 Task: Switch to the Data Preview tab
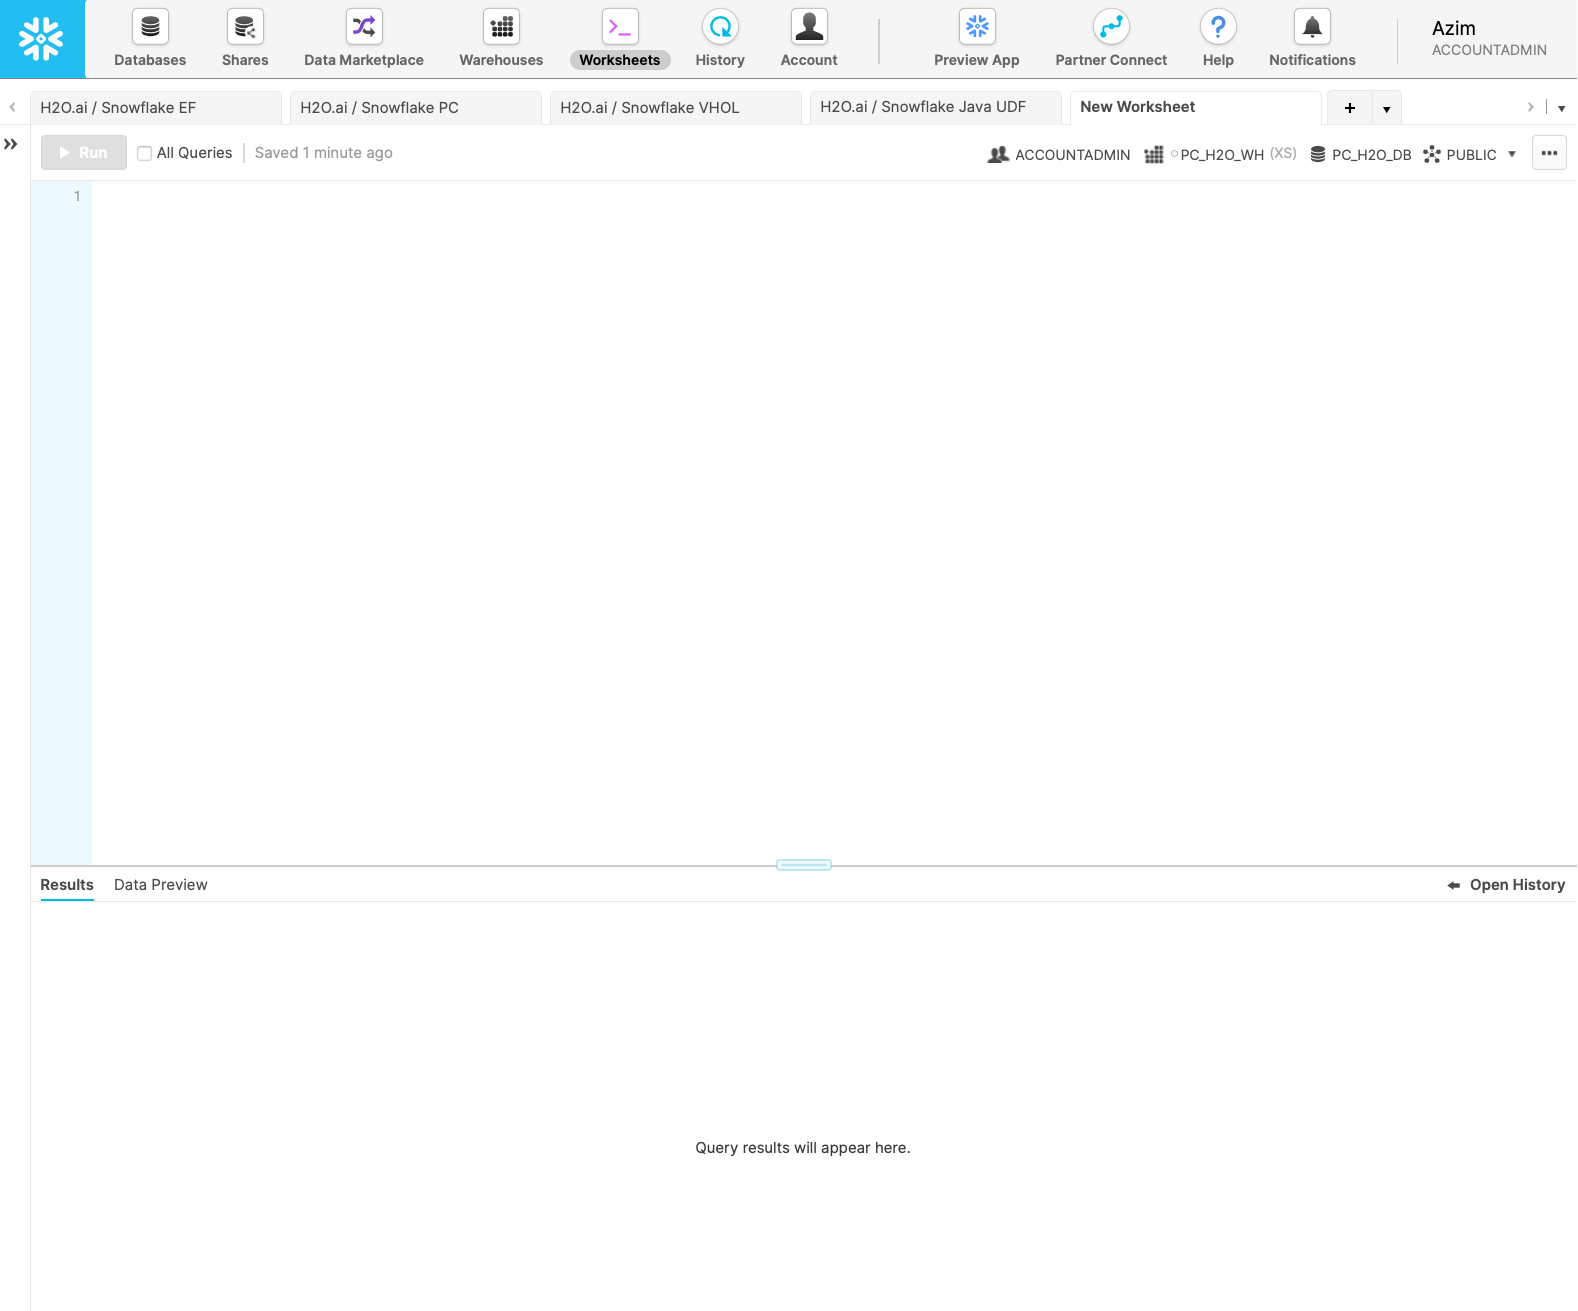pyautogui.click(x=160, y=885)
